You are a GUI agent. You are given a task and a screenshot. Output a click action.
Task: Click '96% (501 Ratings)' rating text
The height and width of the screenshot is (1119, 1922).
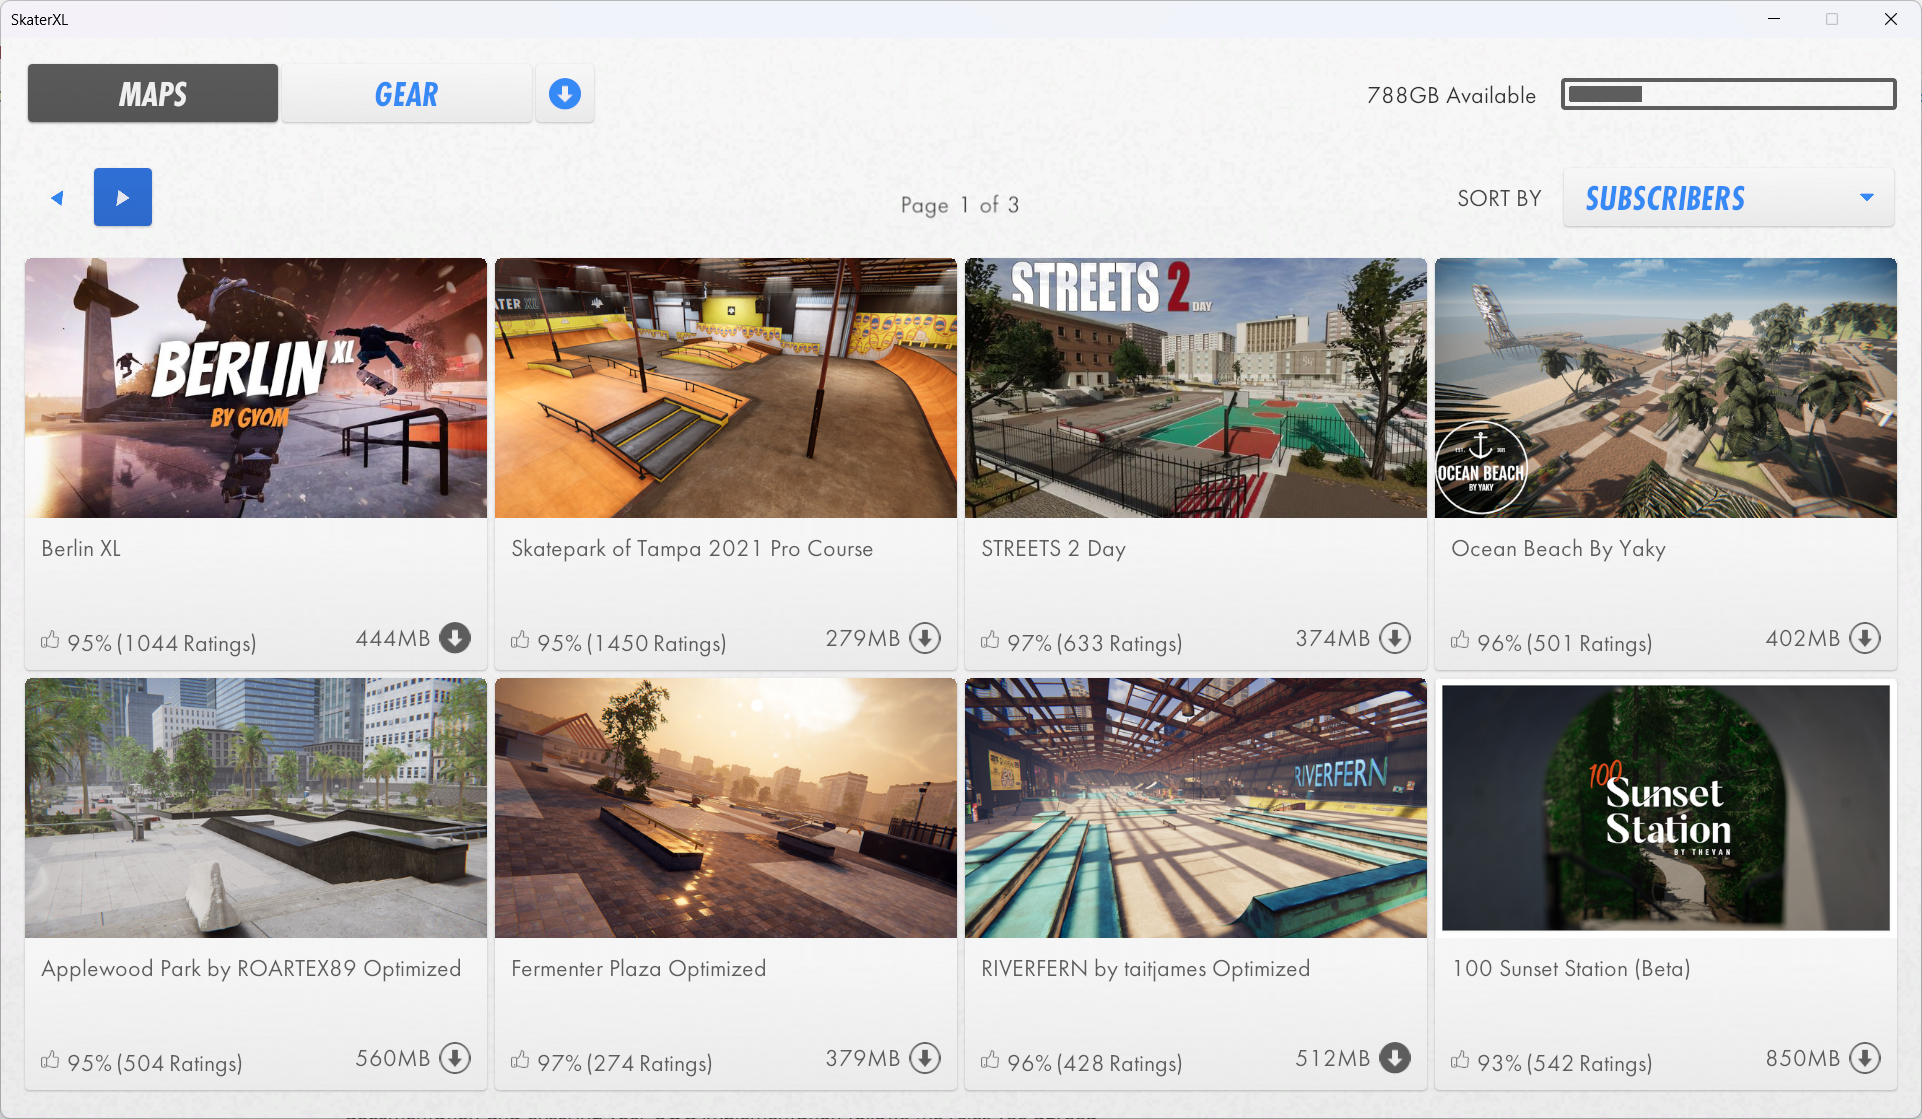(1565, 643)
